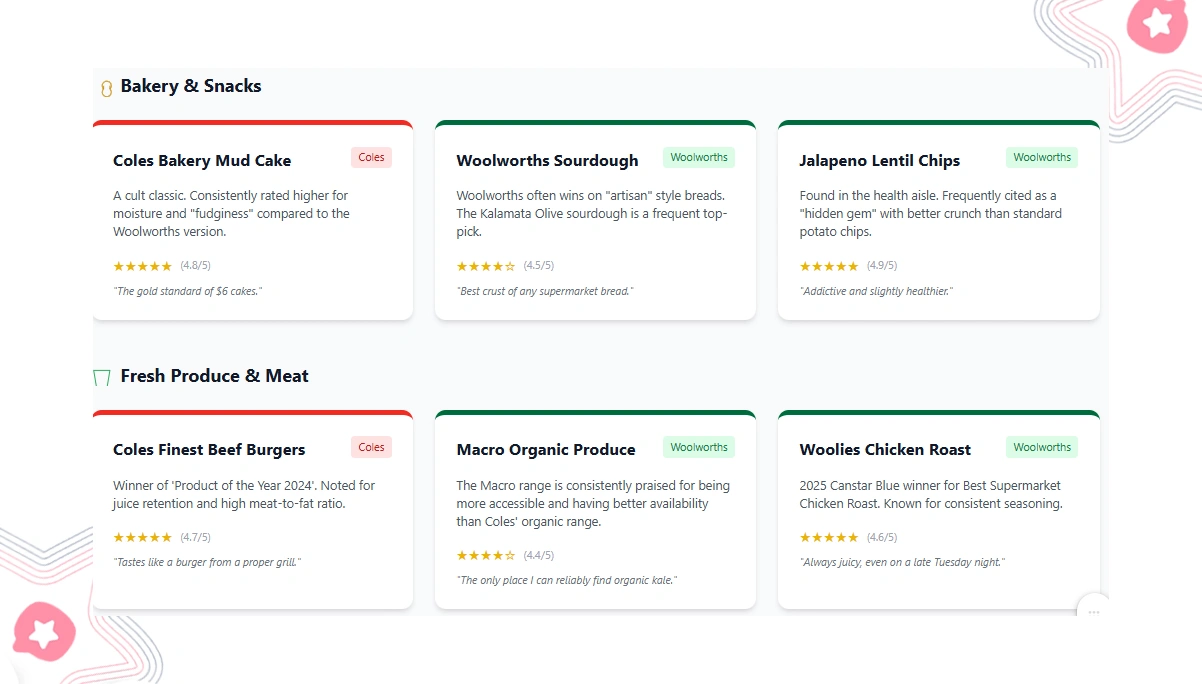Click the (4.7/5) rating on Coles Finest Beef Burgers
This screenshot has height=684, width=1202.
(197, 537)
